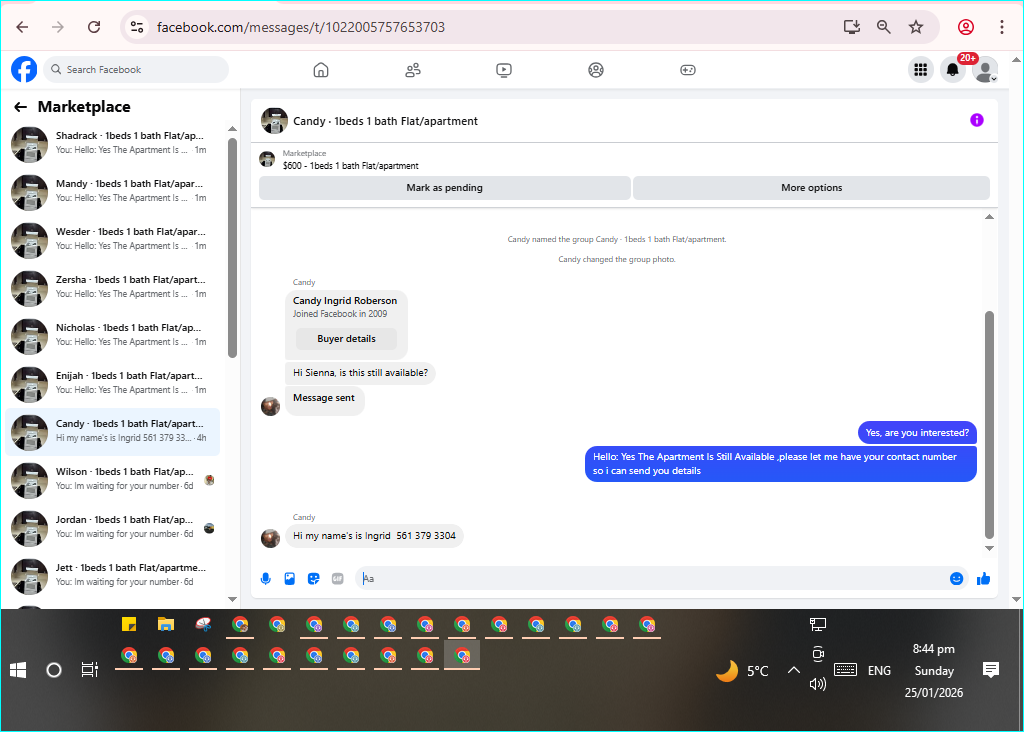Screen dimensions: 1024x732
Task: Click the address bar URL
Action: pyautogui.click(x=301, y=27)
